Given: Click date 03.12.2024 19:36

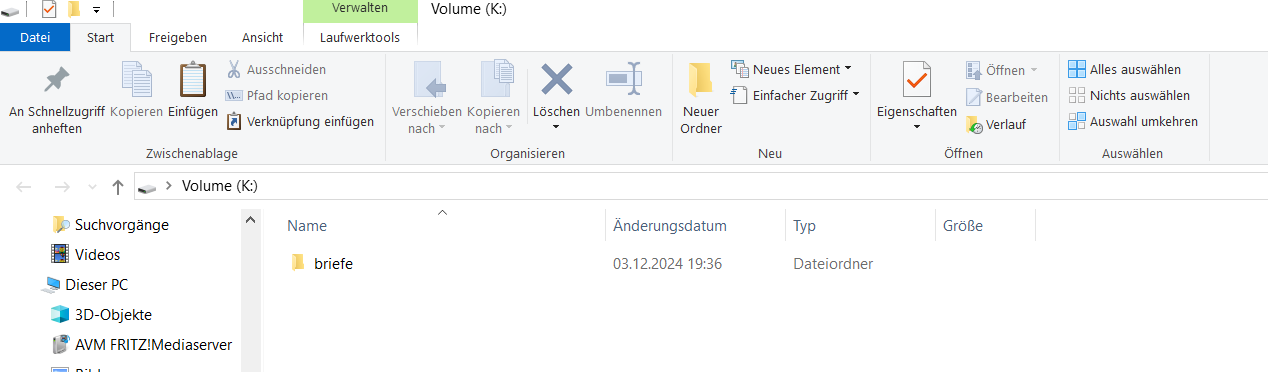Looking at the screenshot, I should click(668, 264).
